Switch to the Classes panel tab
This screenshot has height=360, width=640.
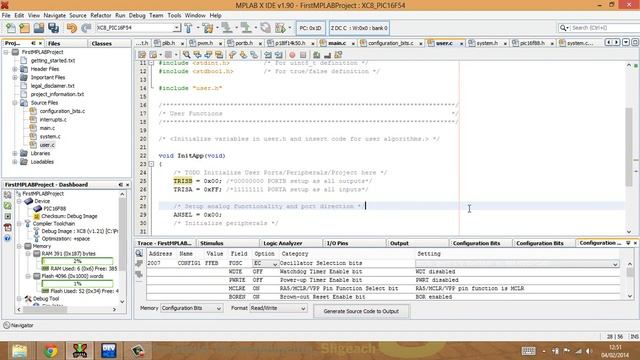[102, 43]
